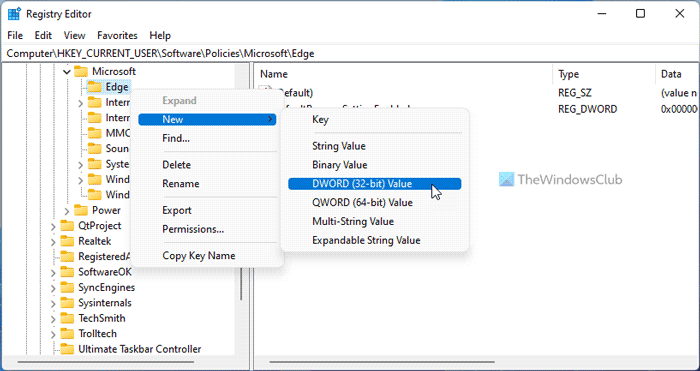Open the View menu

75,35
